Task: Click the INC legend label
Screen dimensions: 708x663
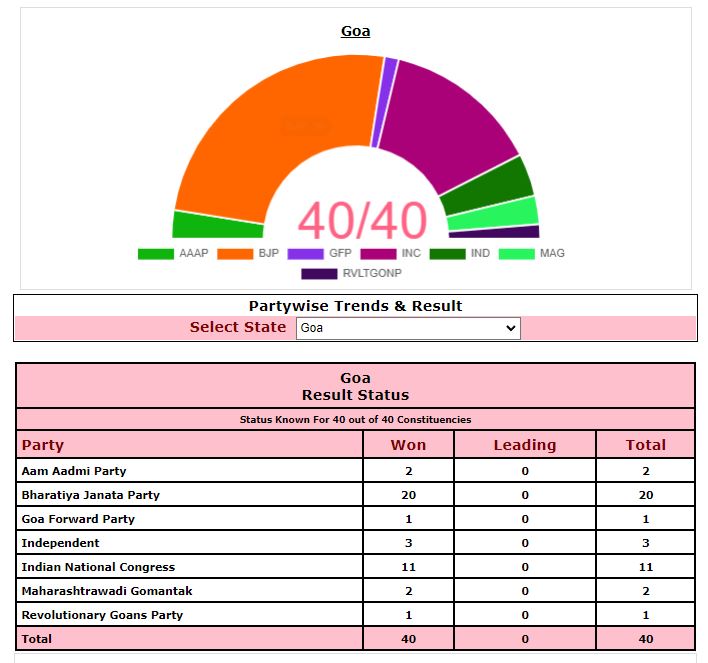Action: (411, 253)
